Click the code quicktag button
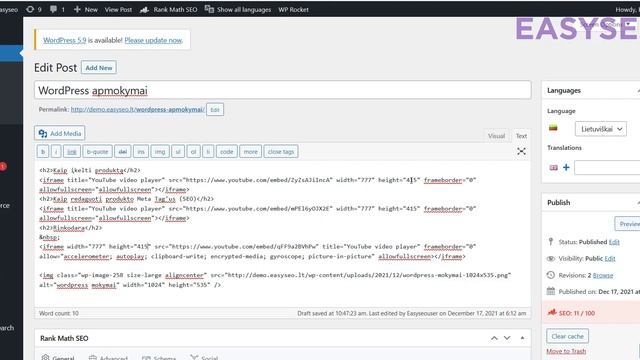Image resolution: width=640 pixels, height=360 pixels. pyautogui.click(x=227, y=151)
